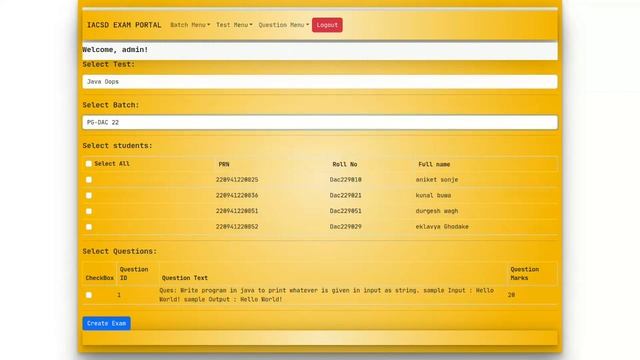640x360 pixels.
Task: Click the PRN column header
Action: (x=224, y=164)
